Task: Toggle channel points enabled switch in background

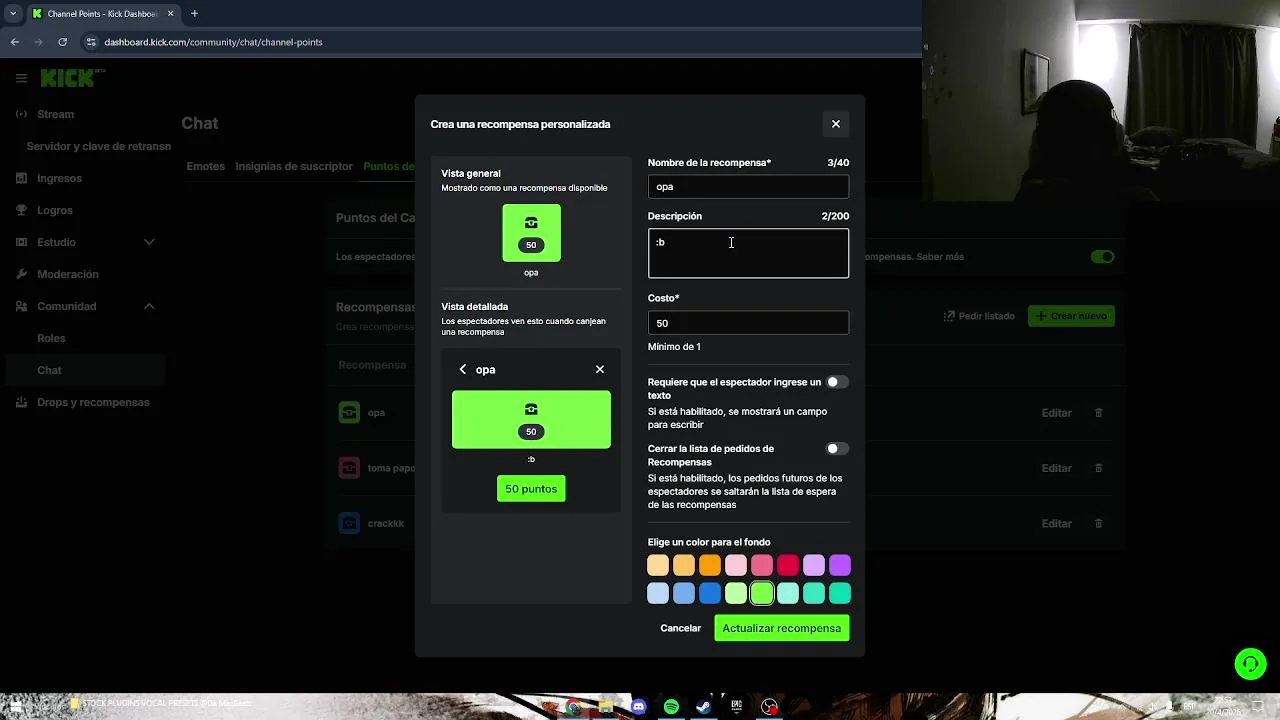Action: click(x=1102, y=257)
